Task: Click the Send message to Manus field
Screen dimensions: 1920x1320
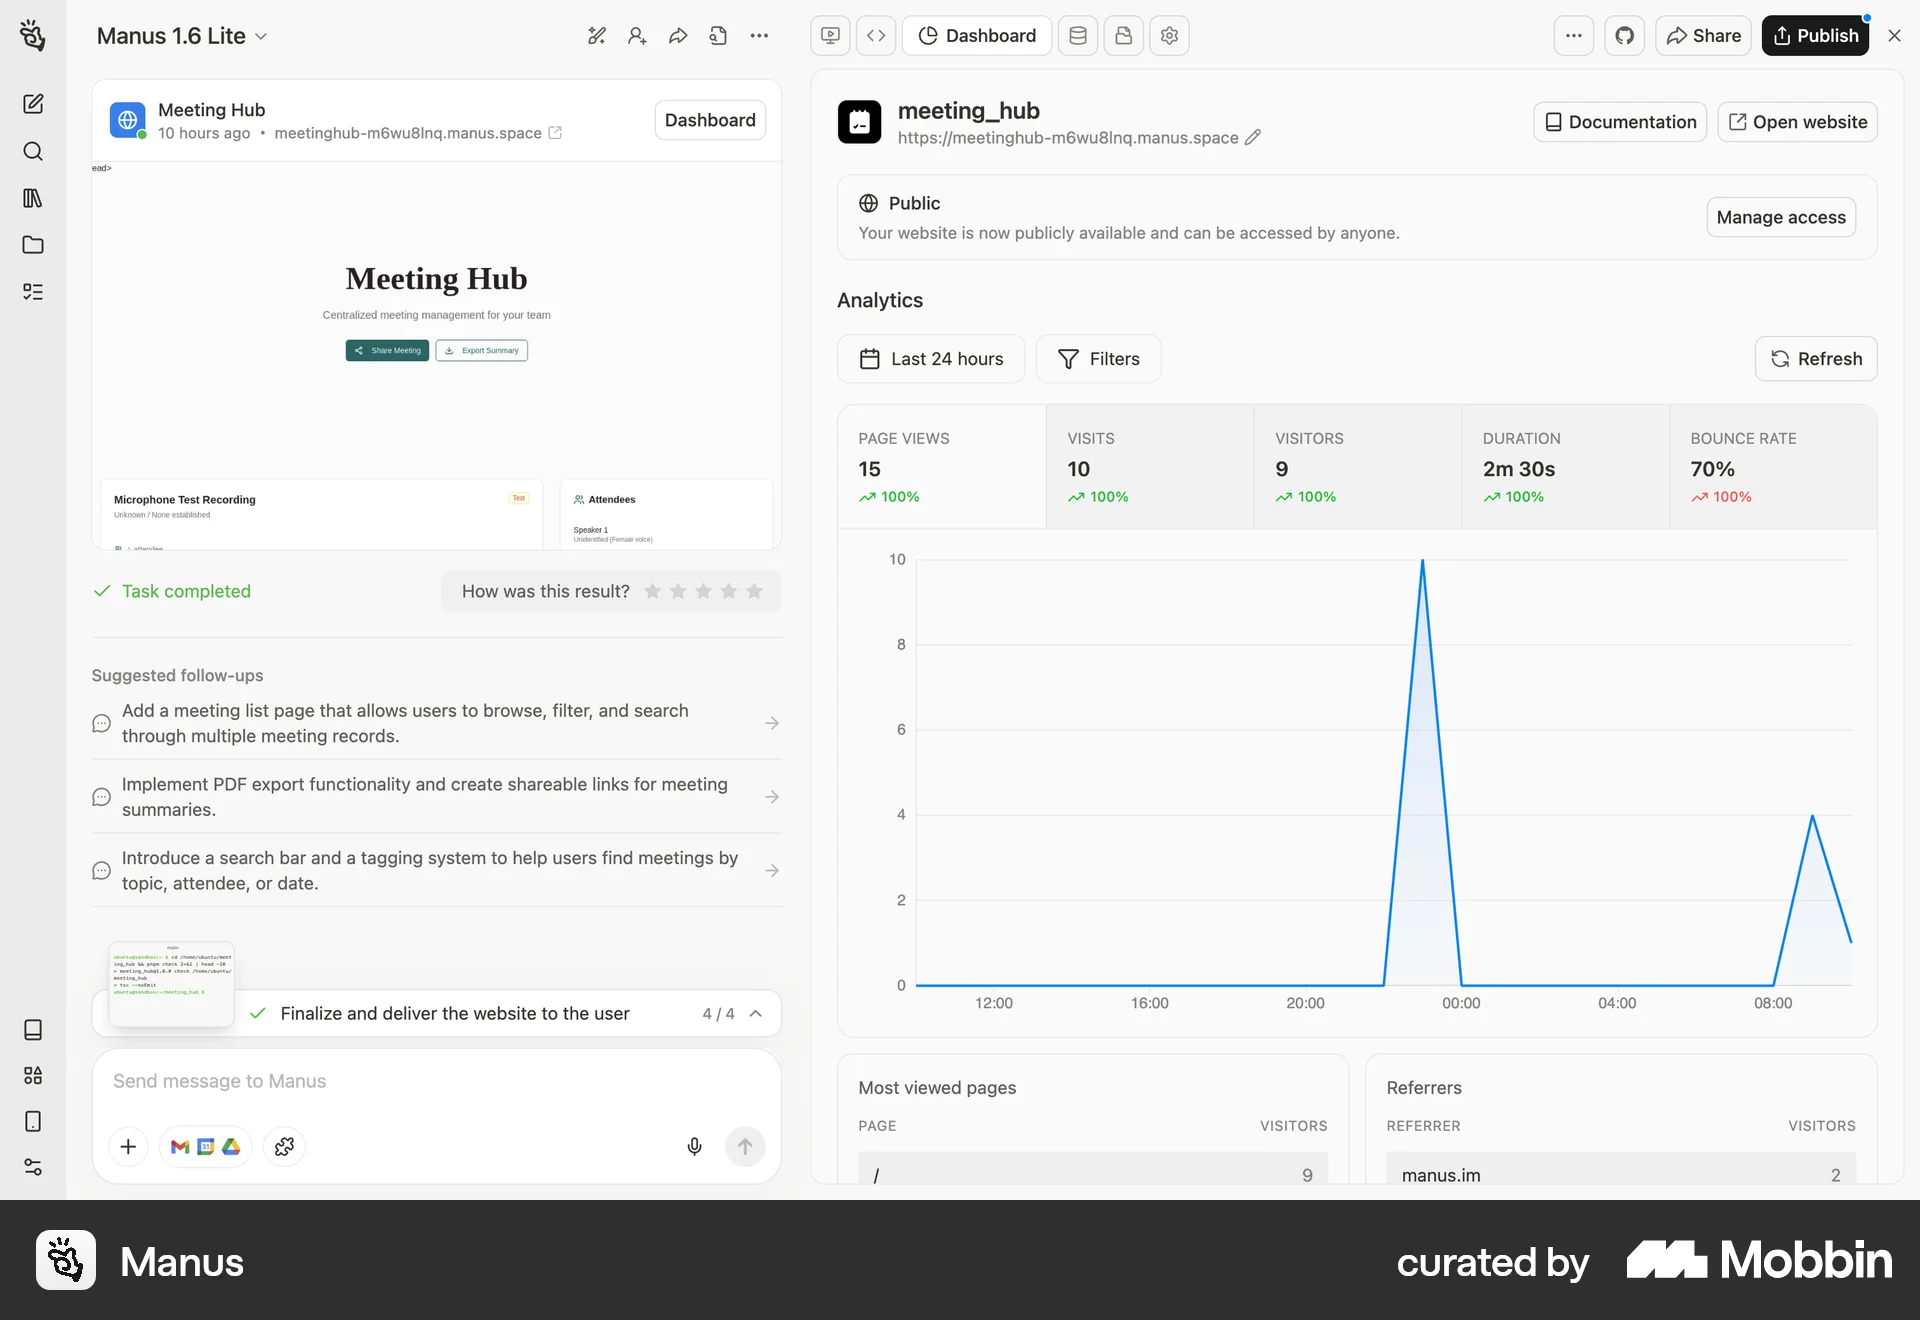Action: 400,1081
